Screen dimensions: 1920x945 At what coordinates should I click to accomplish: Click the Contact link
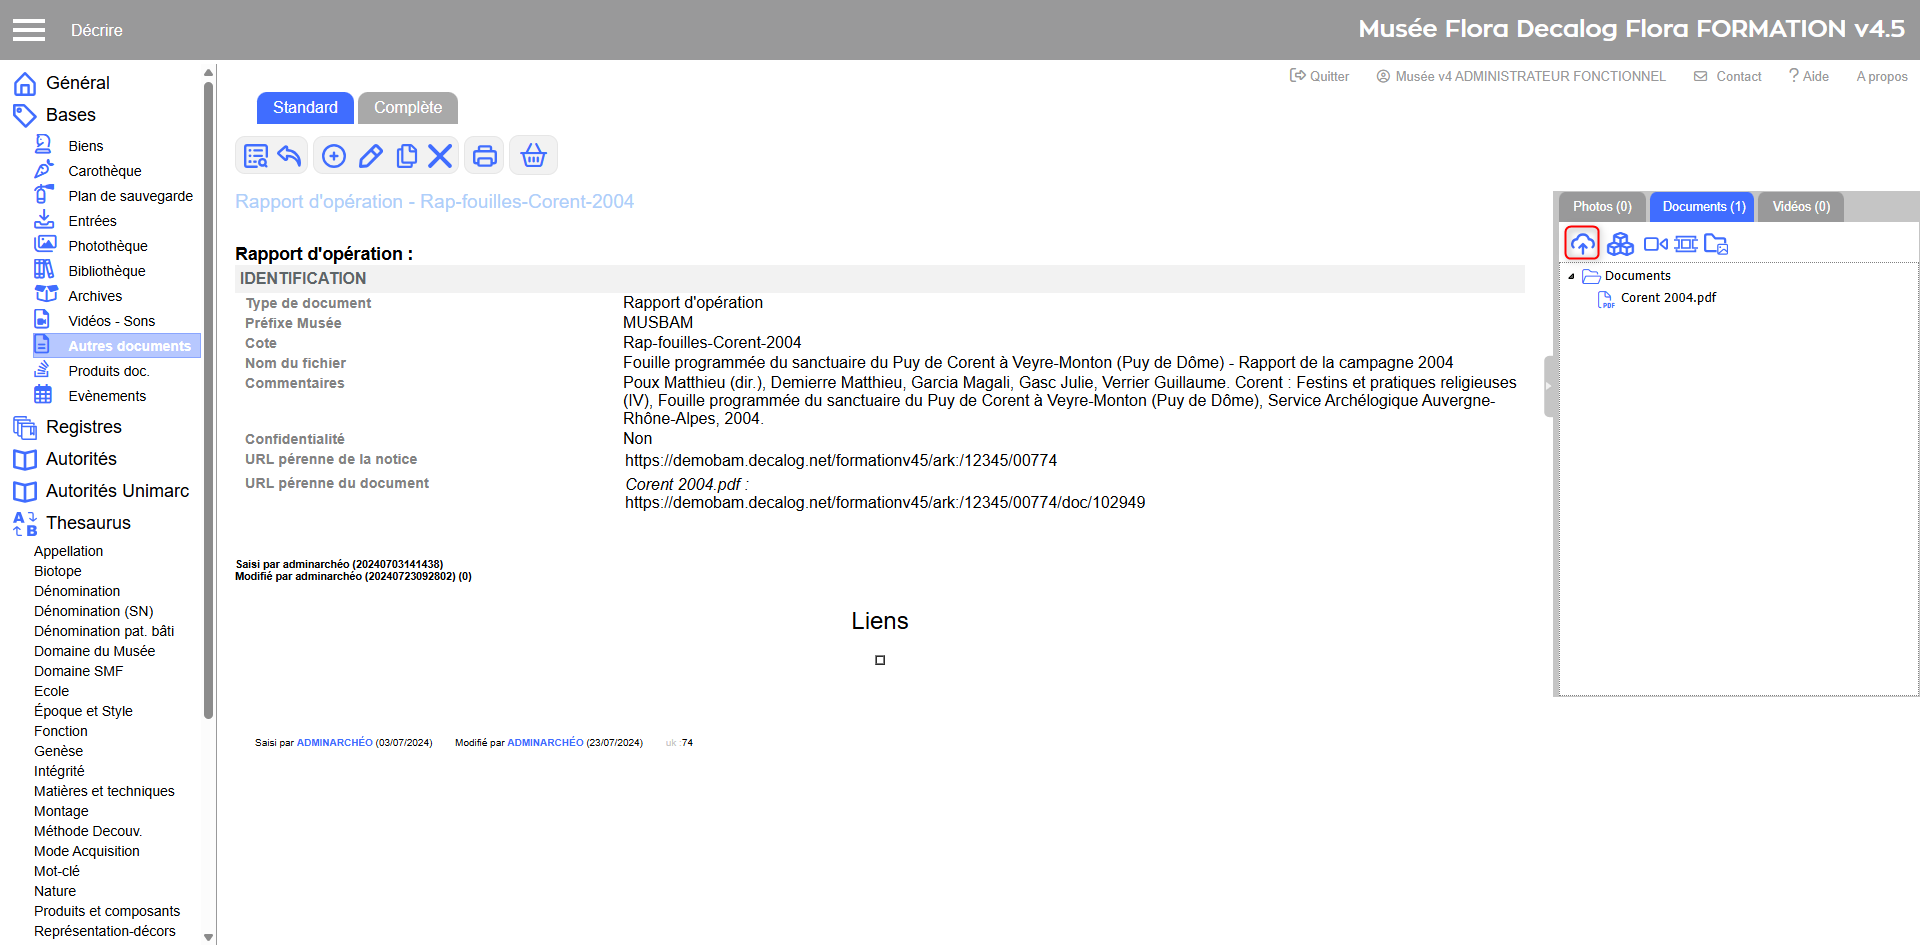coord(1728,76)
